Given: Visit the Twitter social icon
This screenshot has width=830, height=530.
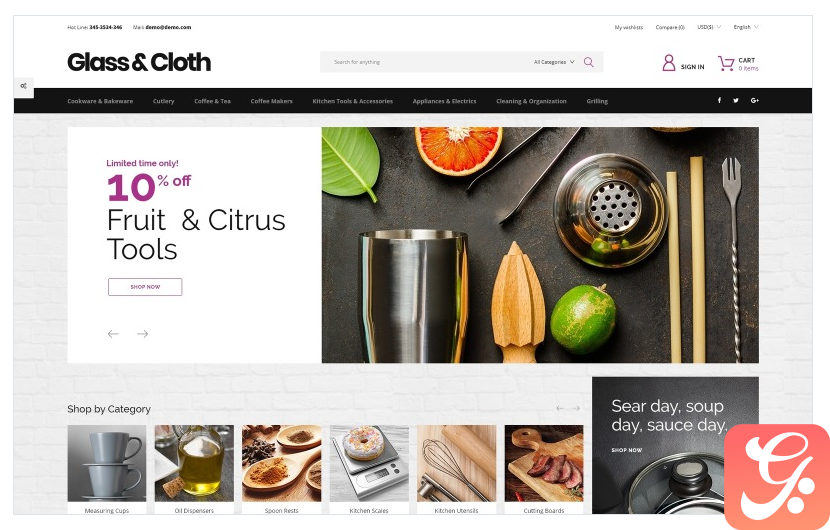Looking at the screenshot, I should coord(736,101).
